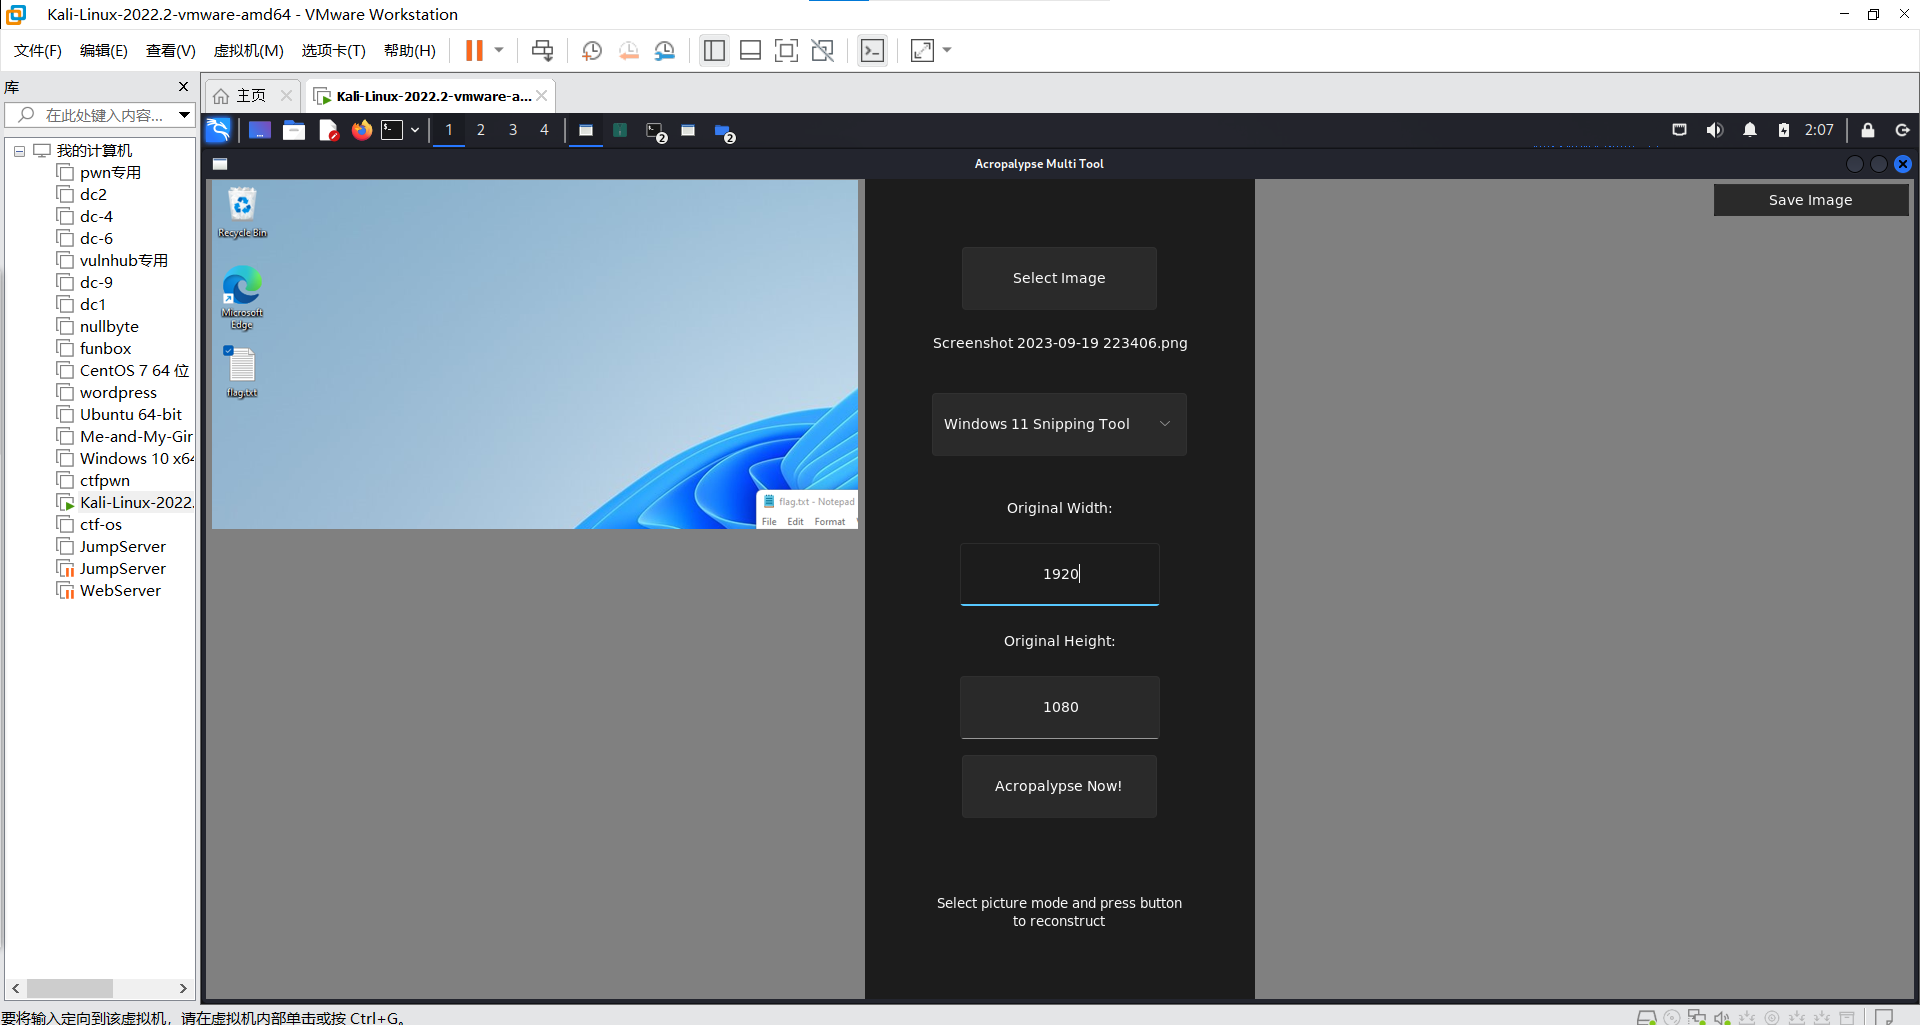The height and width of the screenshot is (1025, 1920).
Task: Click the Acropalypse window menu icon
Action: tap(220, 164)
